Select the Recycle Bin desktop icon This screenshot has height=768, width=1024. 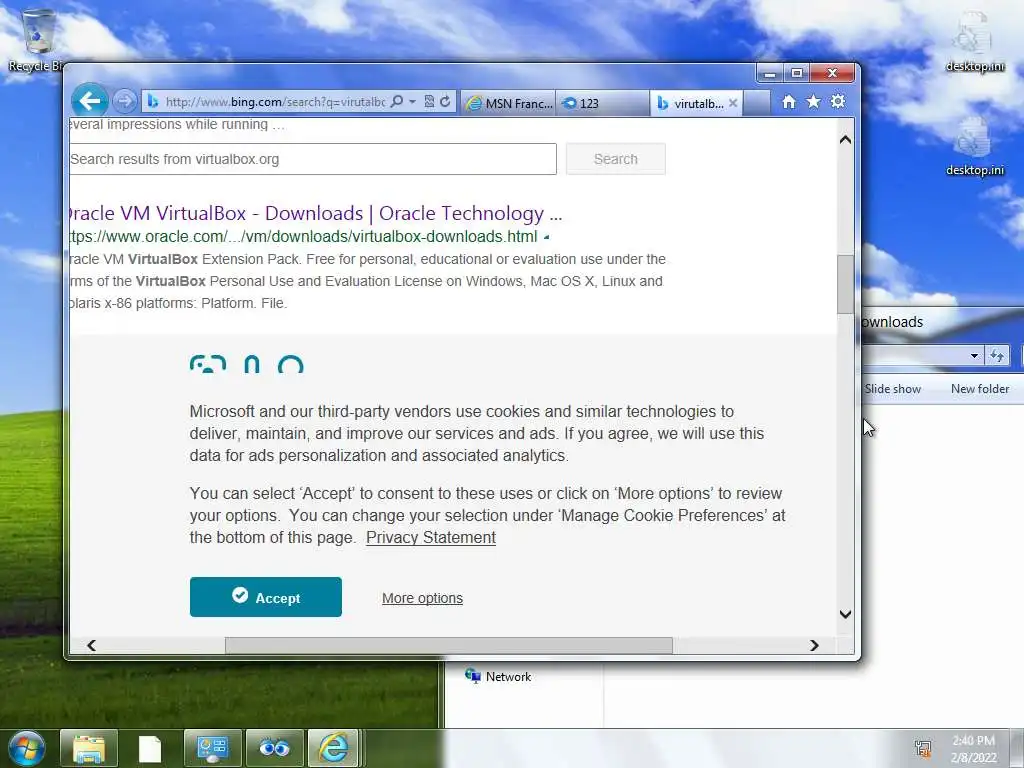tap(36, 40)
